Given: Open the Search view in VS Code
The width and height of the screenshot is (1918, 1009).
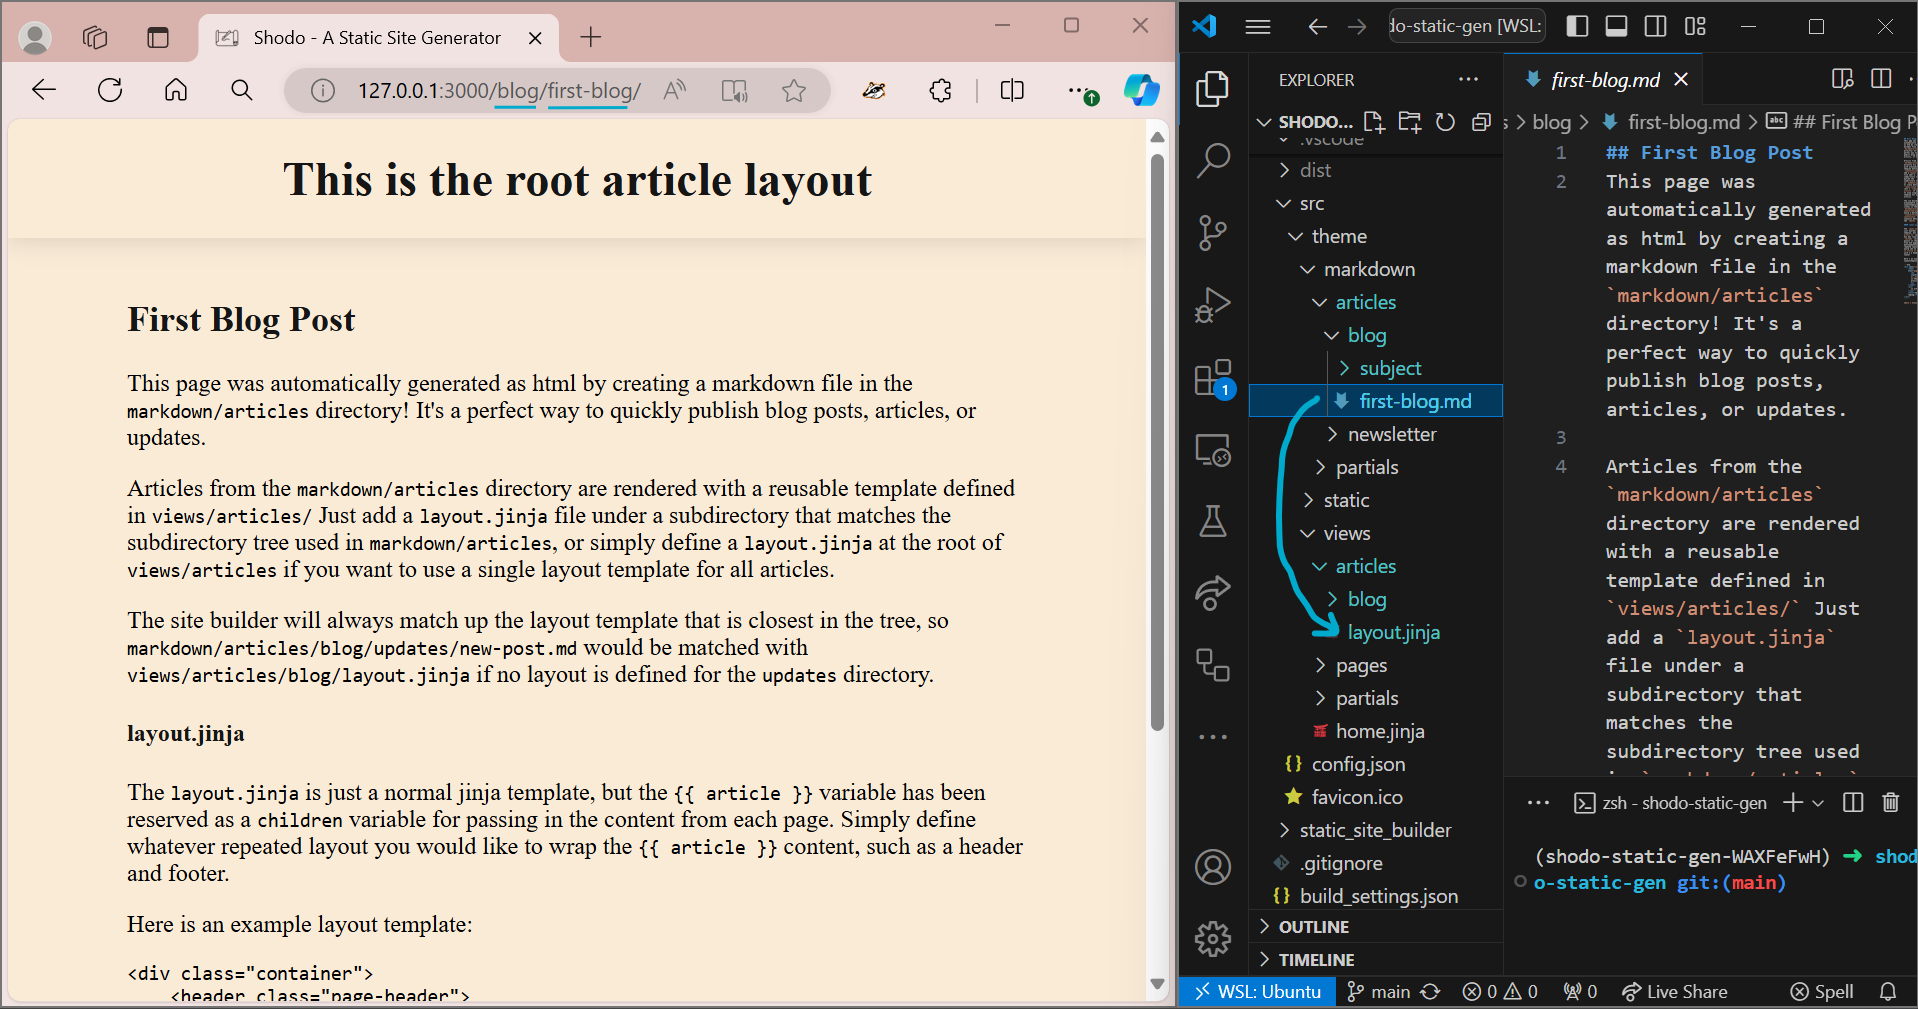Looking at the screenshot, I should [x=1212, y=160].
